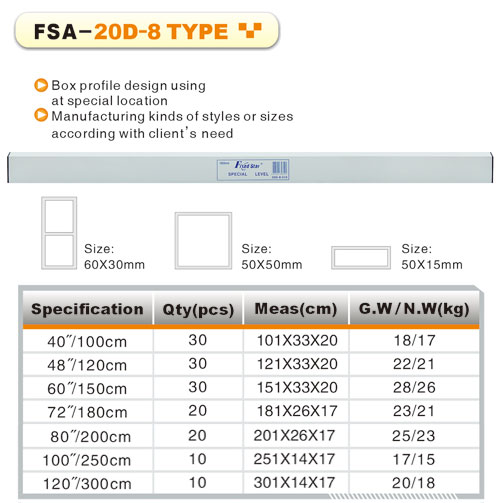The width and height of the screenshot is (500, 503).
Task: Click the Specification column header
Action: (x=87, y=309)
